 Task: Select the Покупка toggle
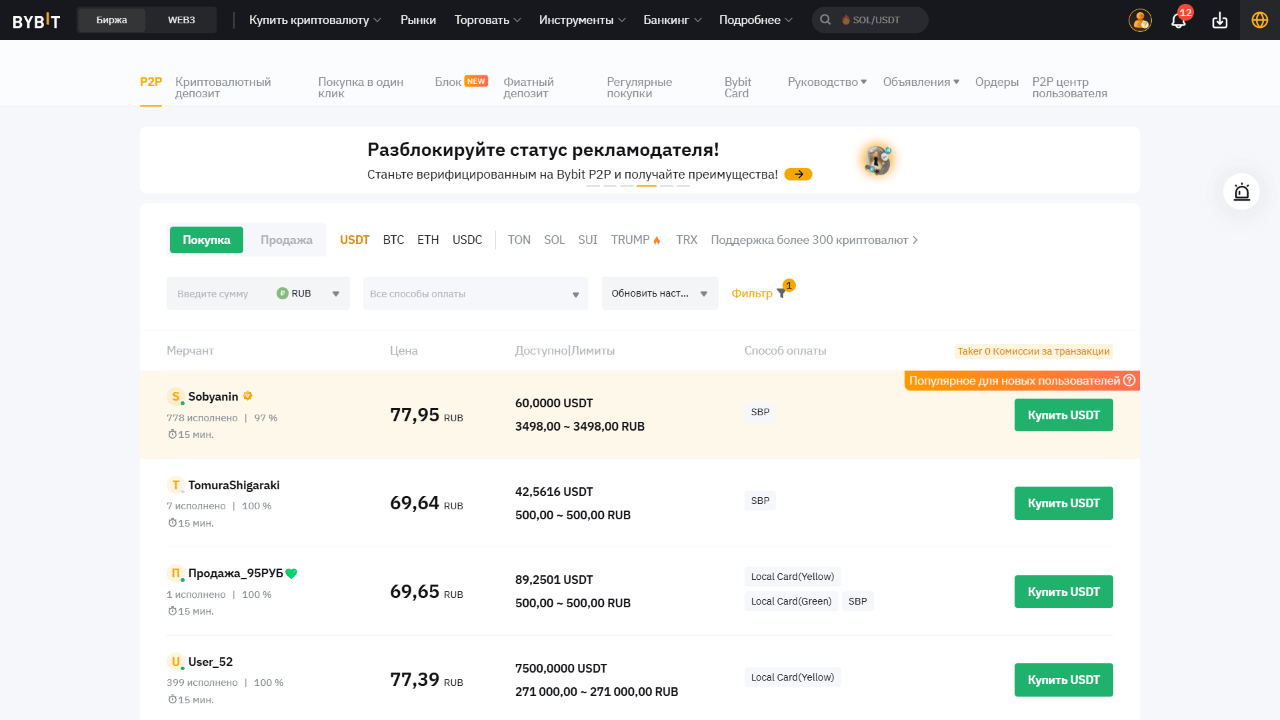[206, 240]
